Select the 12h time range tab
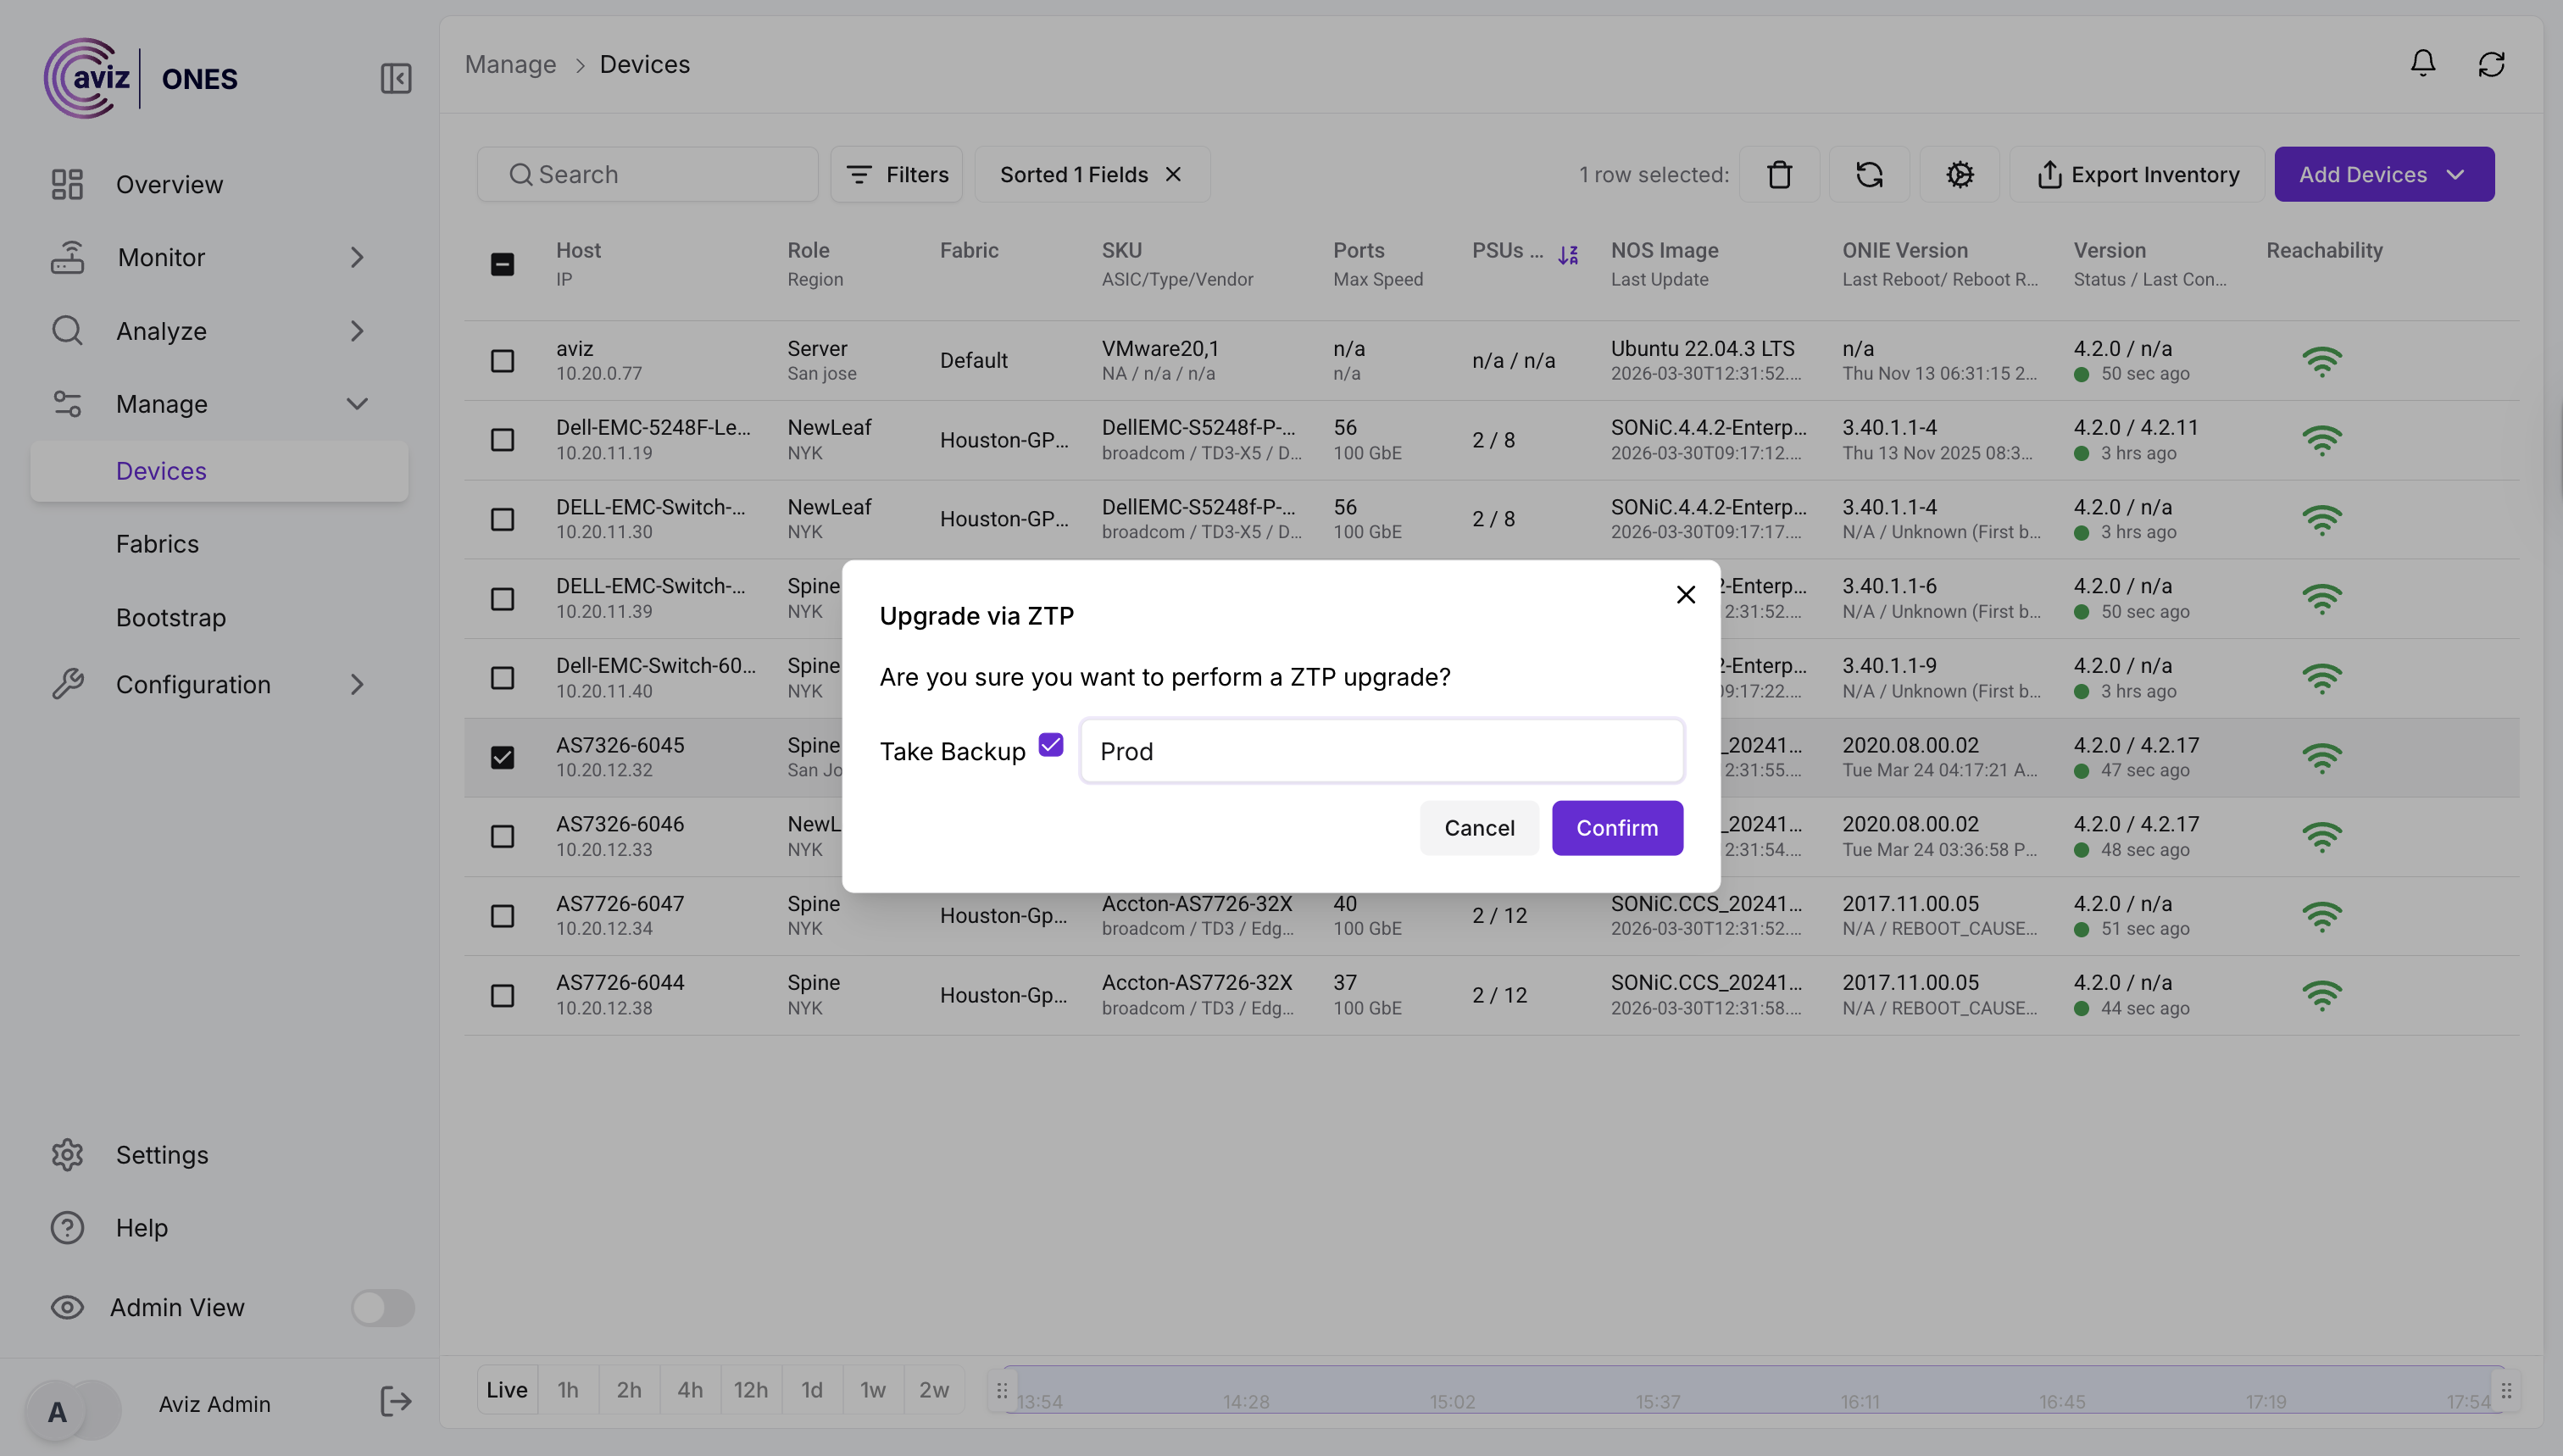Screen dimensions: 2563x1456 [750, 1390]
